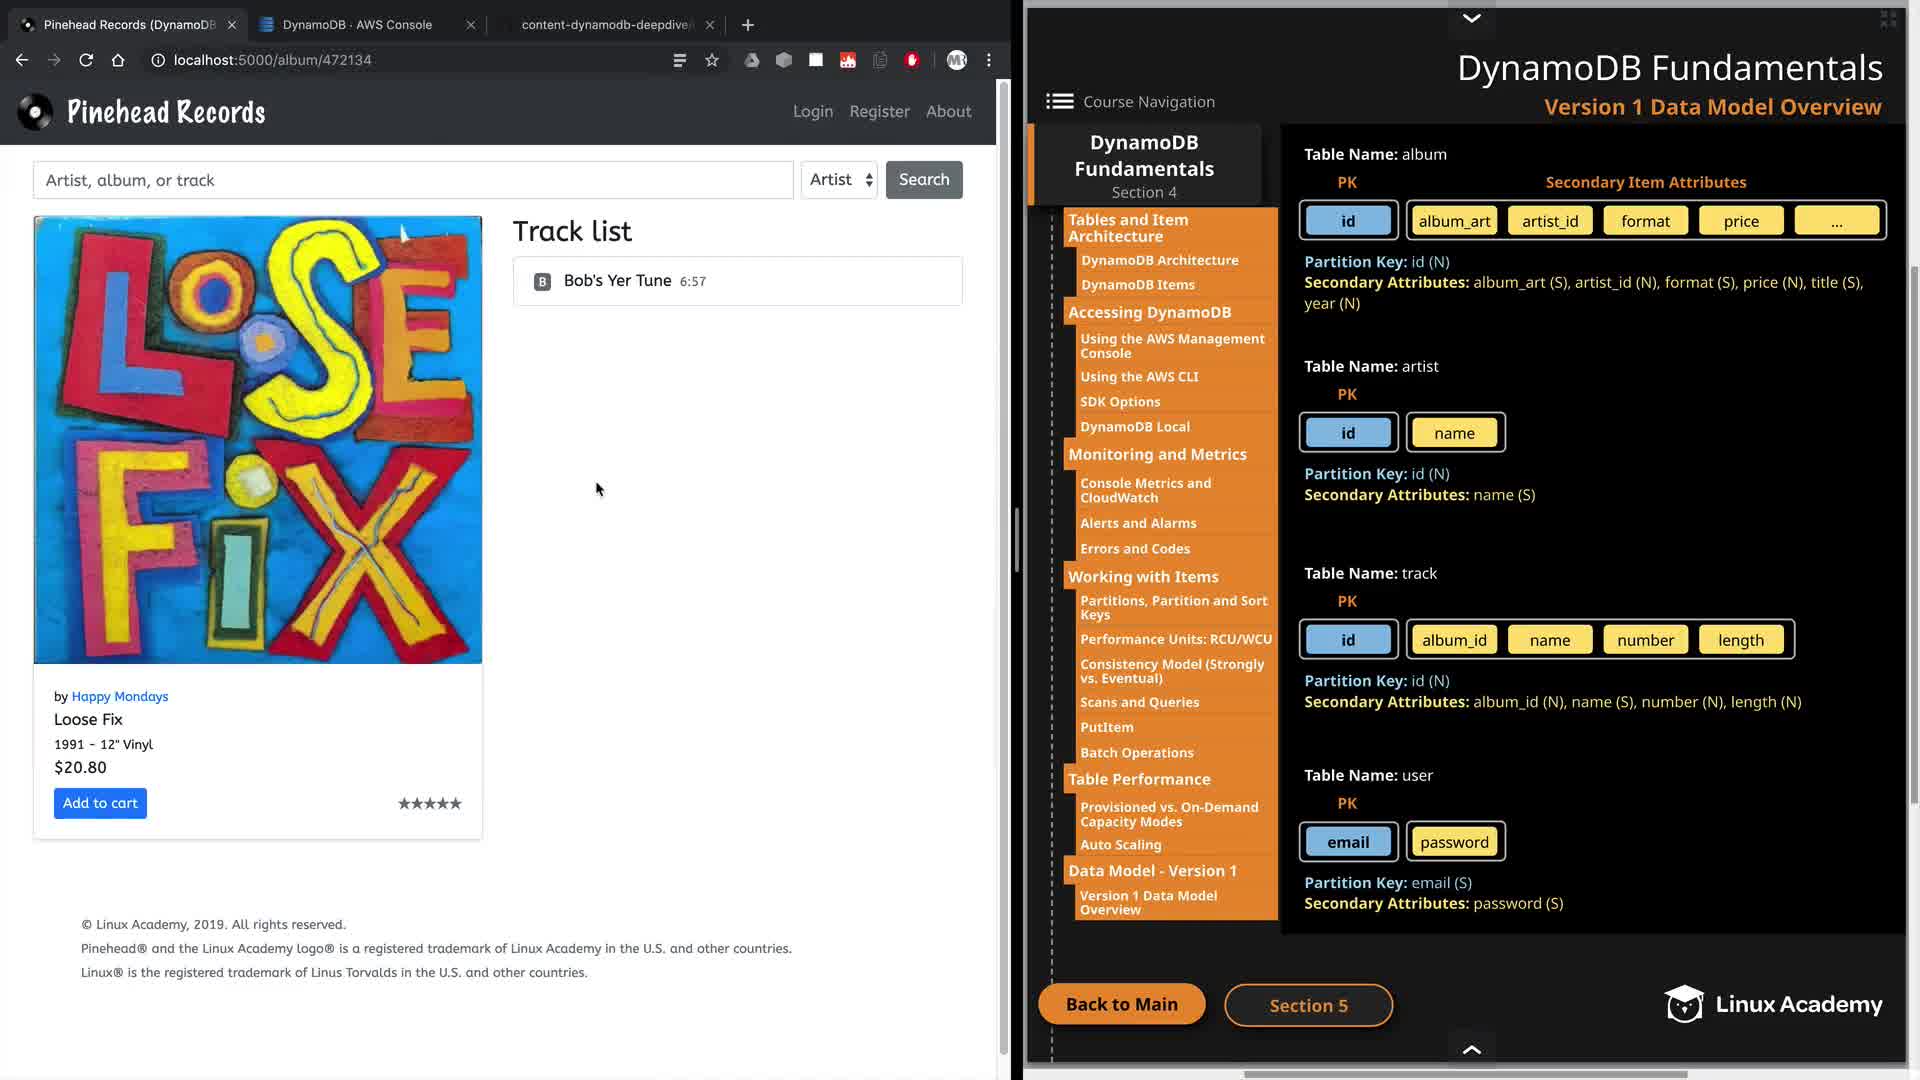Click the browser home icon
1920x1080 pixels.
point(118,60)
